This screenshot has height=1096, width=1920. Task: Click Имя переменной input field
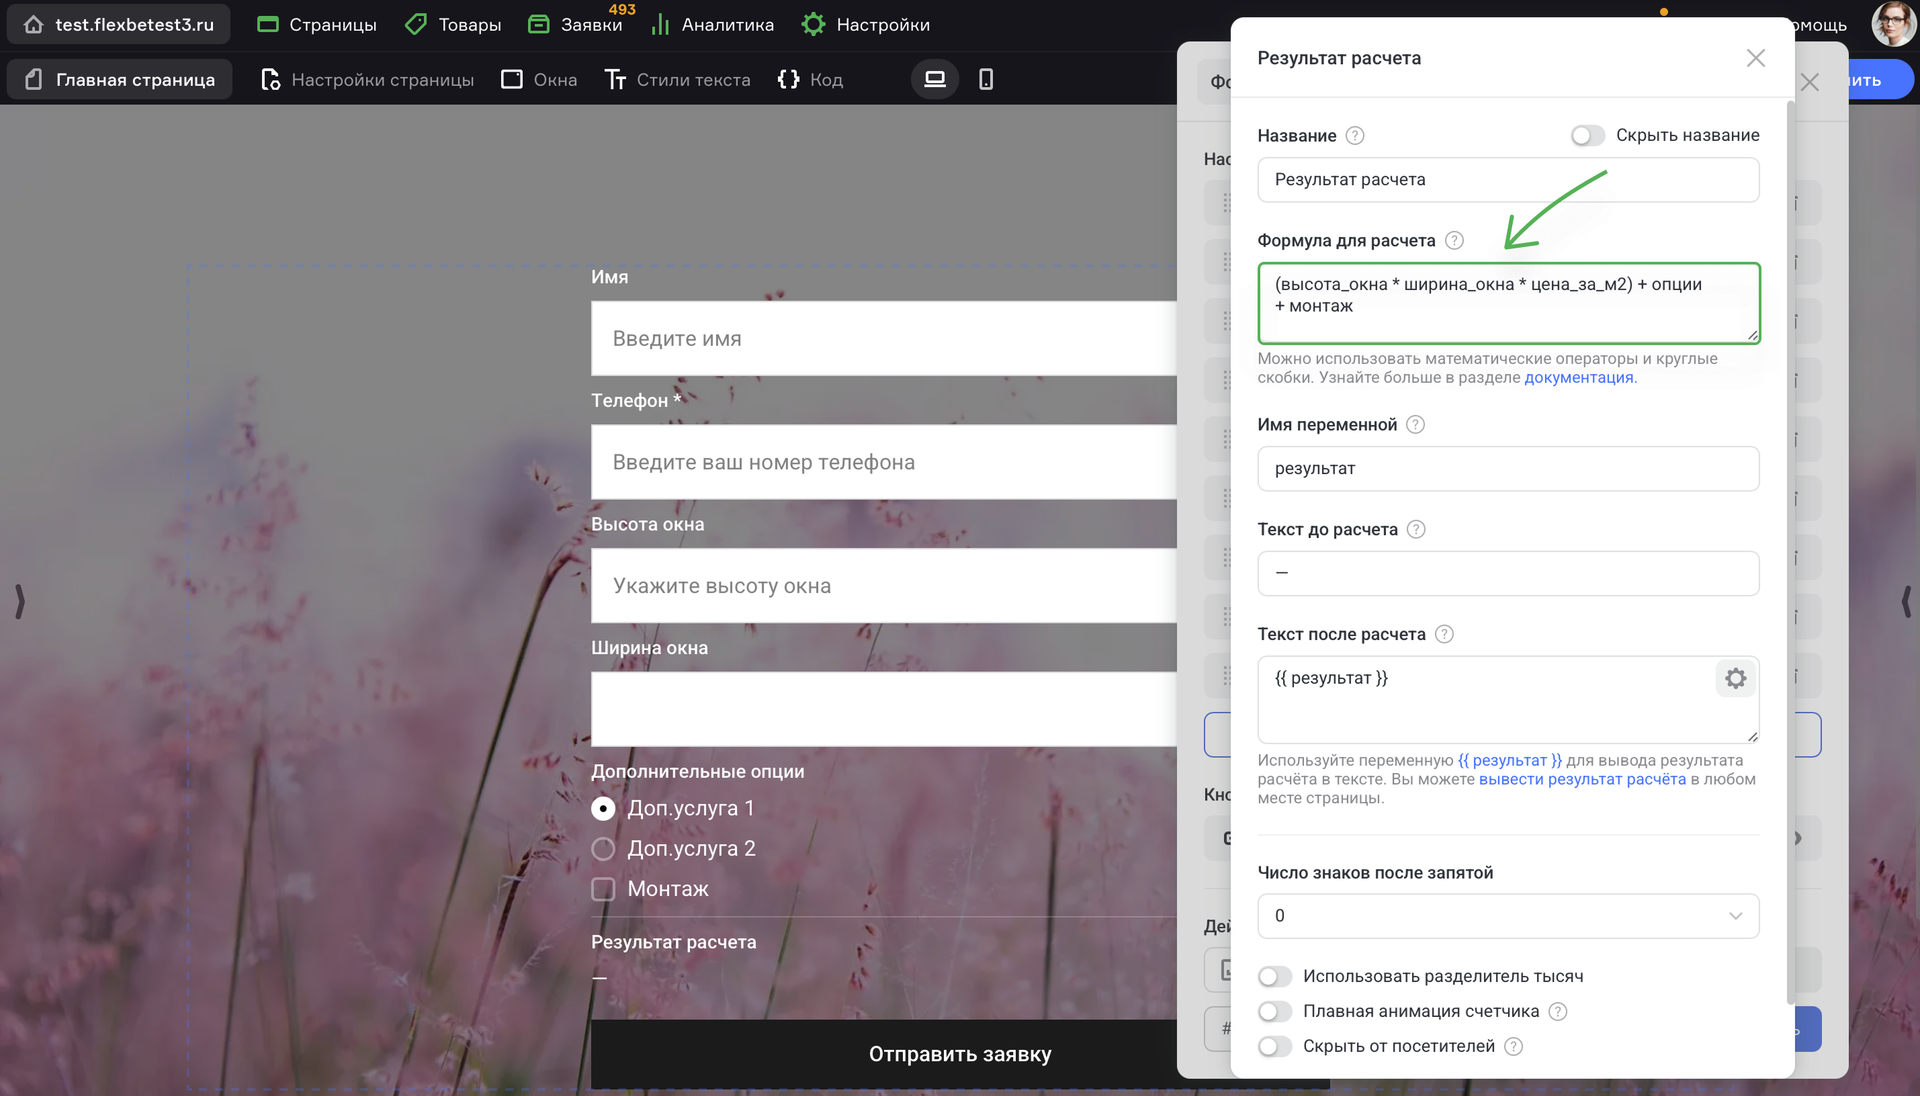(x=1508, y=469)
